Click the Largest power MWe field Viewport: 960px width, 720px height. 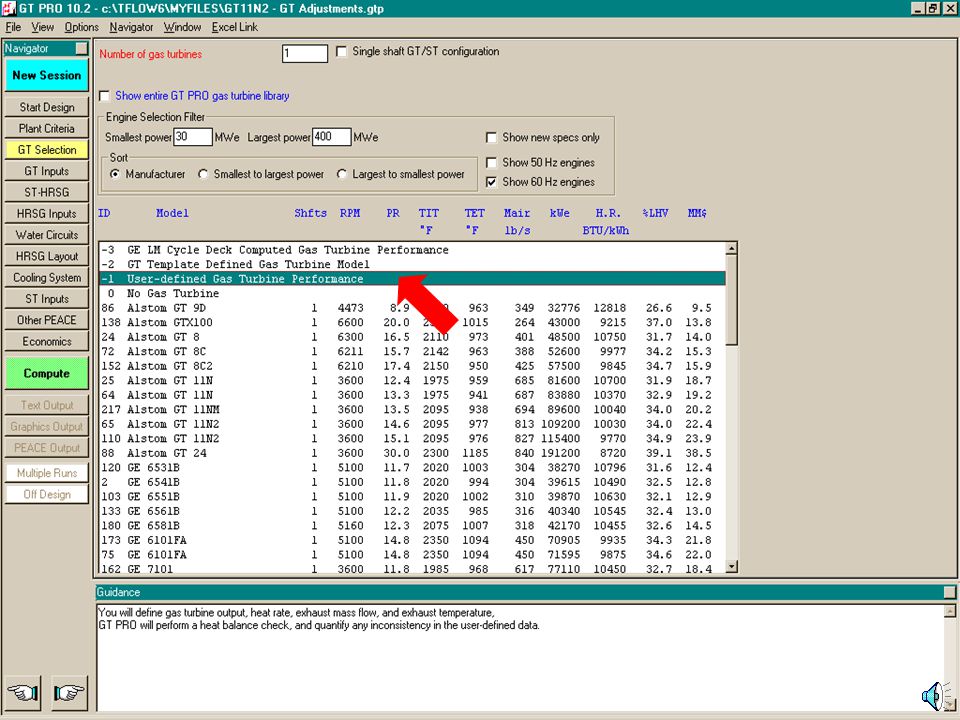pyautogui.click(x=331, y=137)
